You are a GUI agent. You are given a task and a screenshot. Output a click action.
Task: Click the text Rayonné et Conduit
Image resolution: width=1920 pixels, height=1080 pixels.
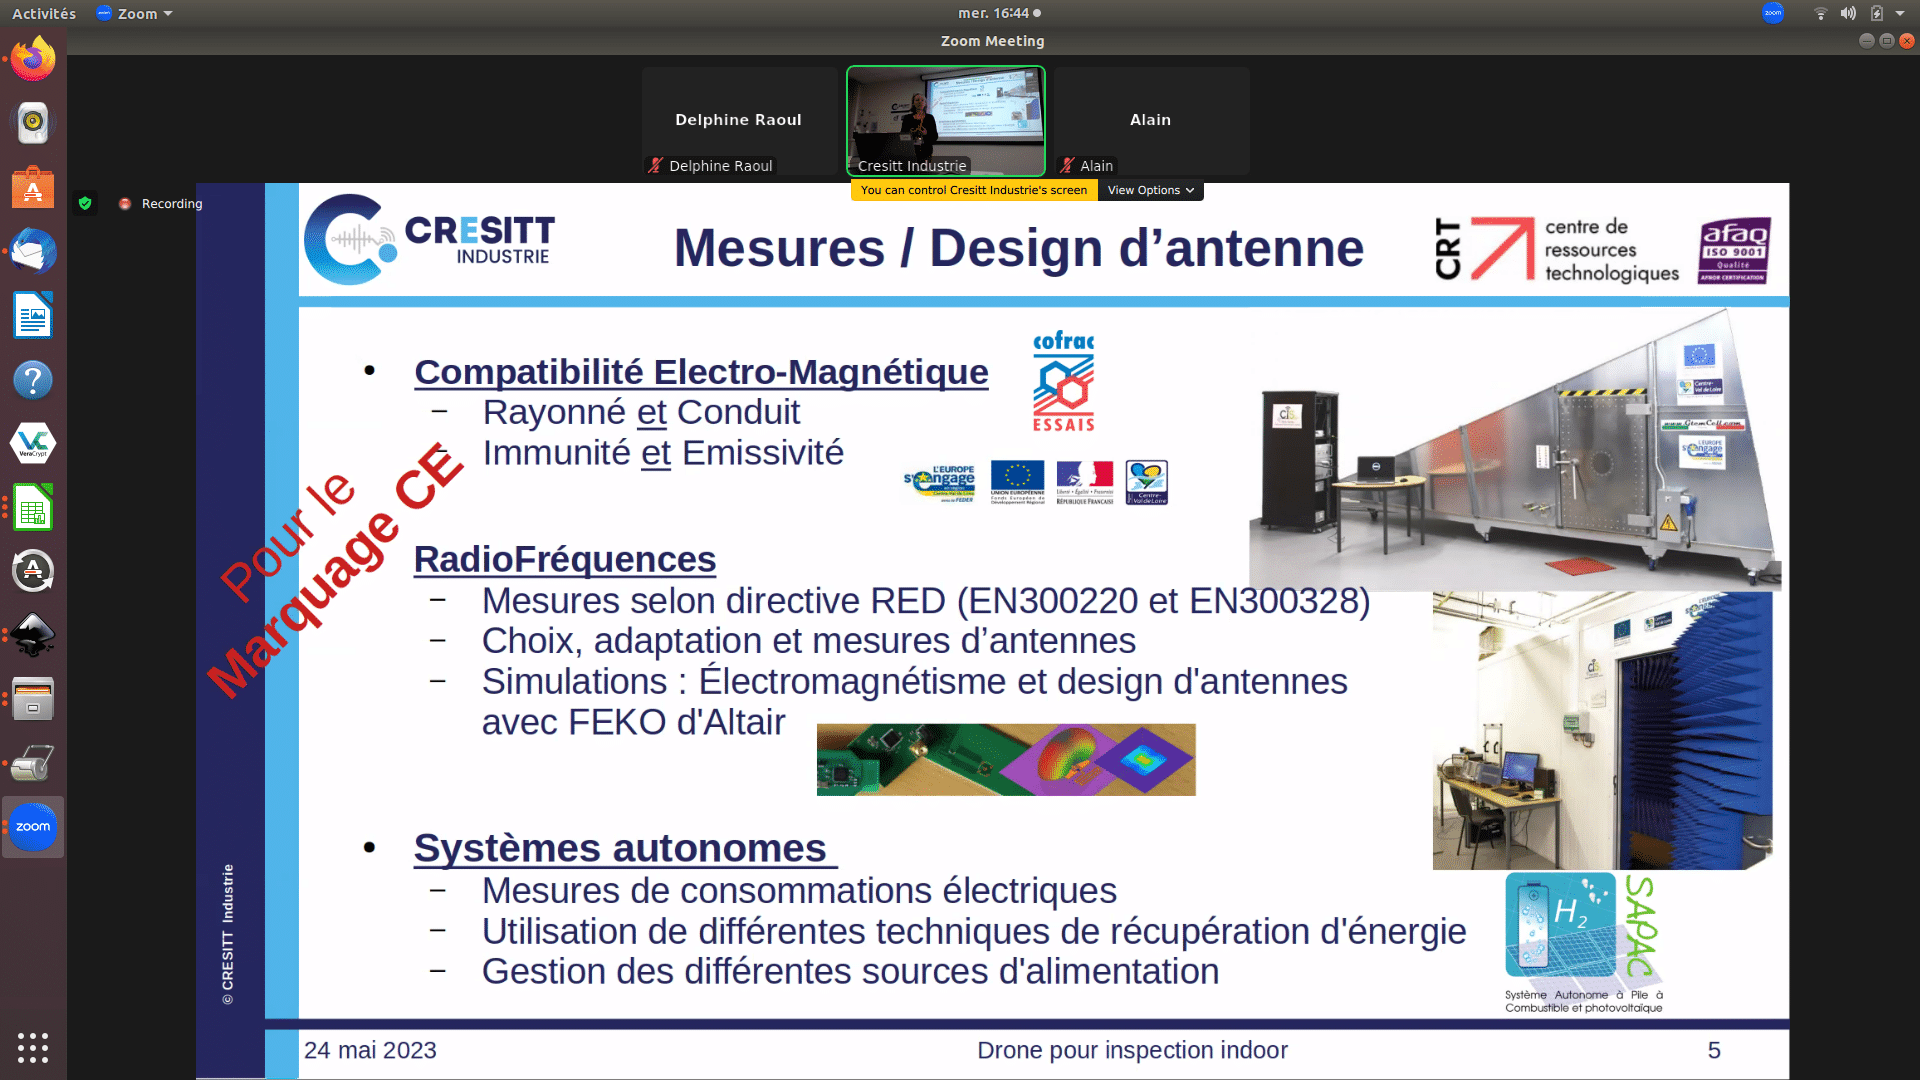(641, 412)
